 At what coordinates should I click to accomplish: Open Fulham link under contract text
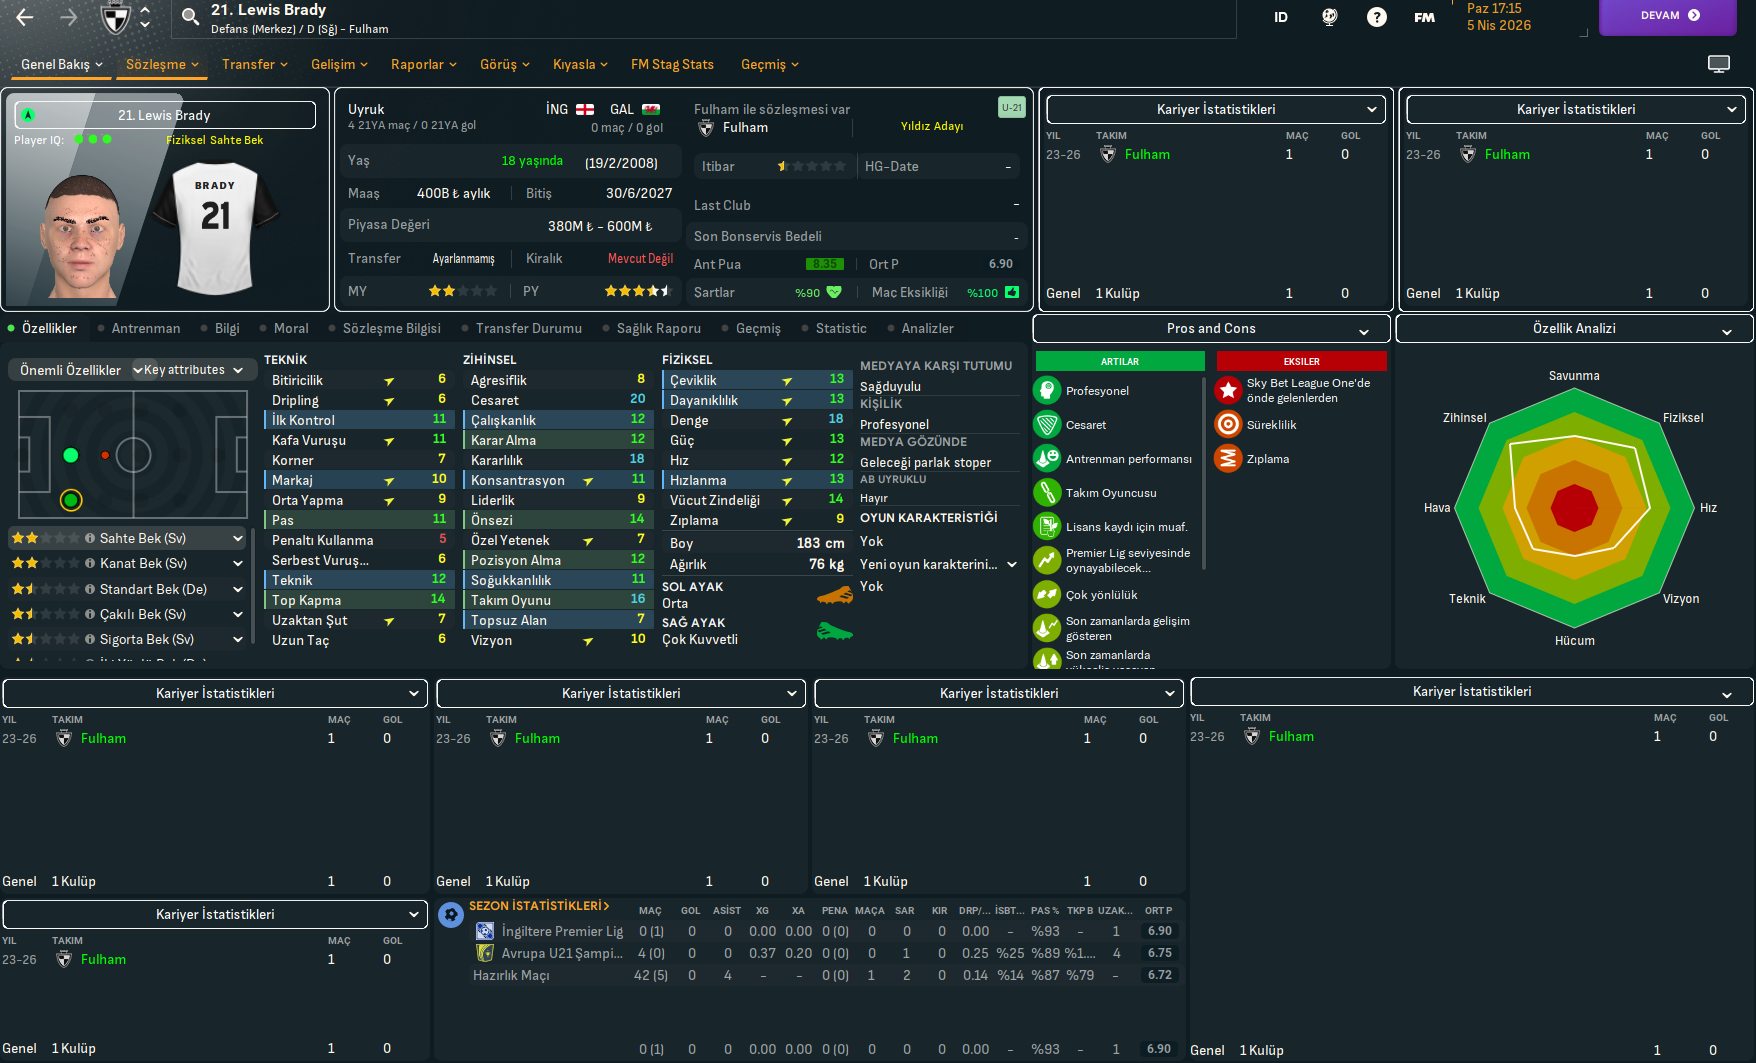[x=746, y=127]
